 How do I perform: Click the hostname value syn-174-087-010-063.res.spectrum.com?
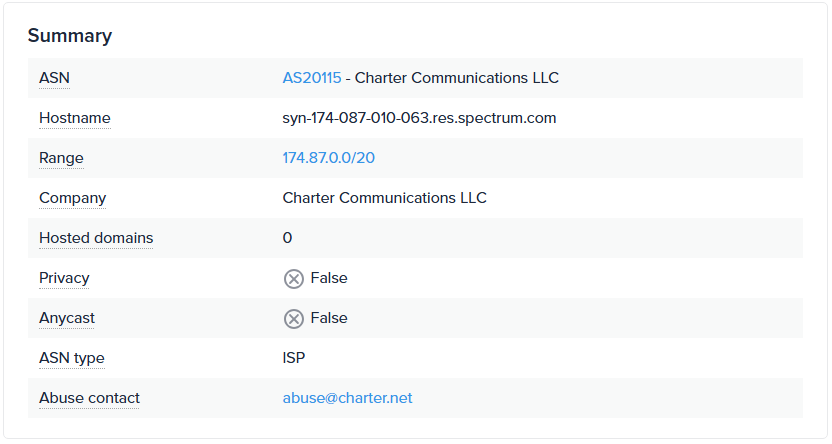[x=419, y=118]
